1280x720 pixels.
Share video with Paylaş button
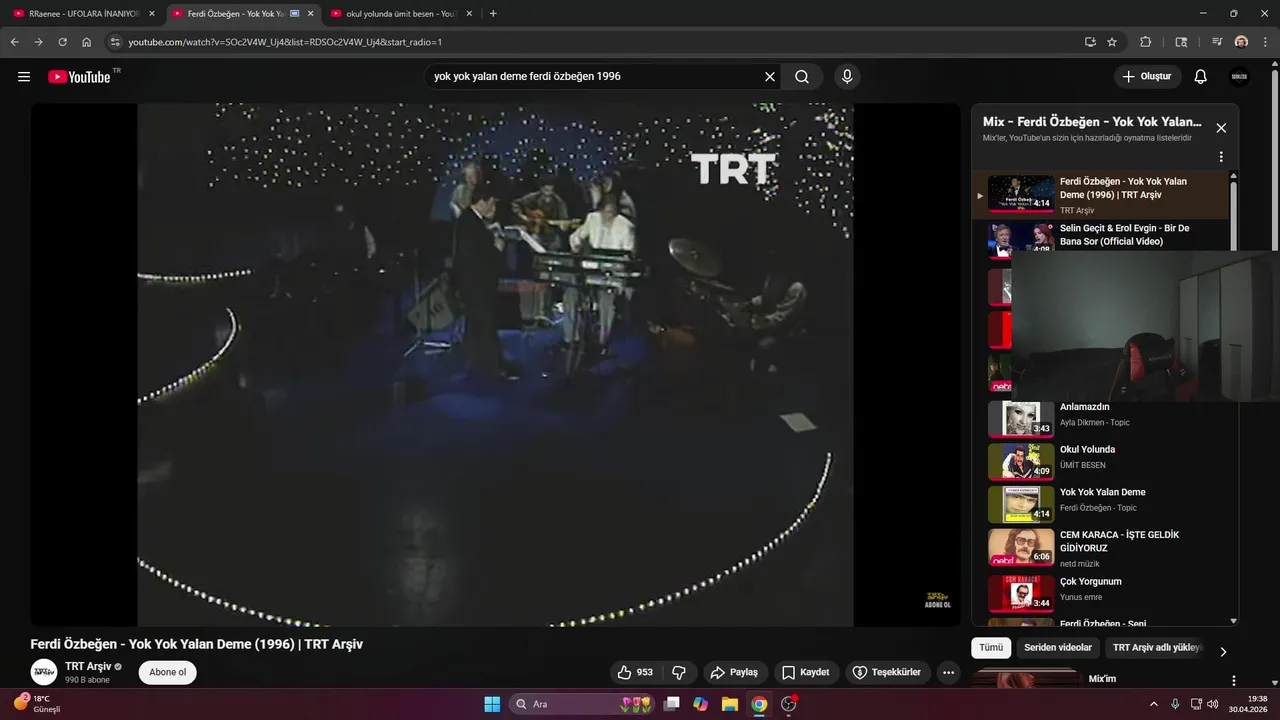pos(734,672)
